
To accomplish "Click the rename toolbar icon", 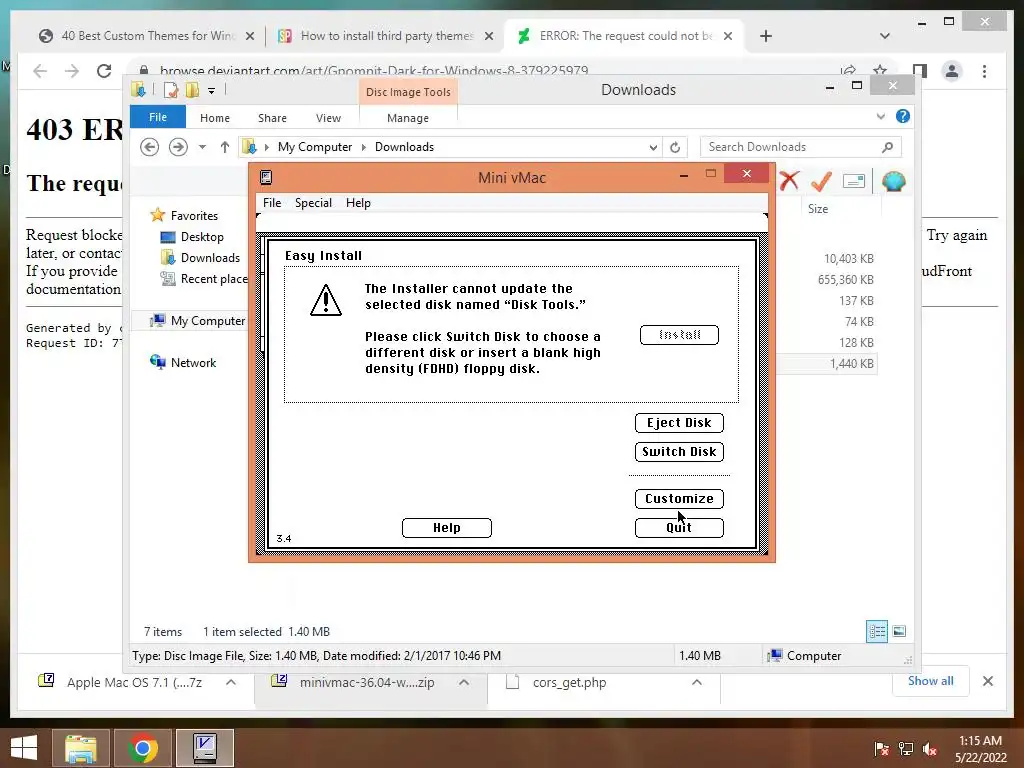I will (x=854, y=181).
